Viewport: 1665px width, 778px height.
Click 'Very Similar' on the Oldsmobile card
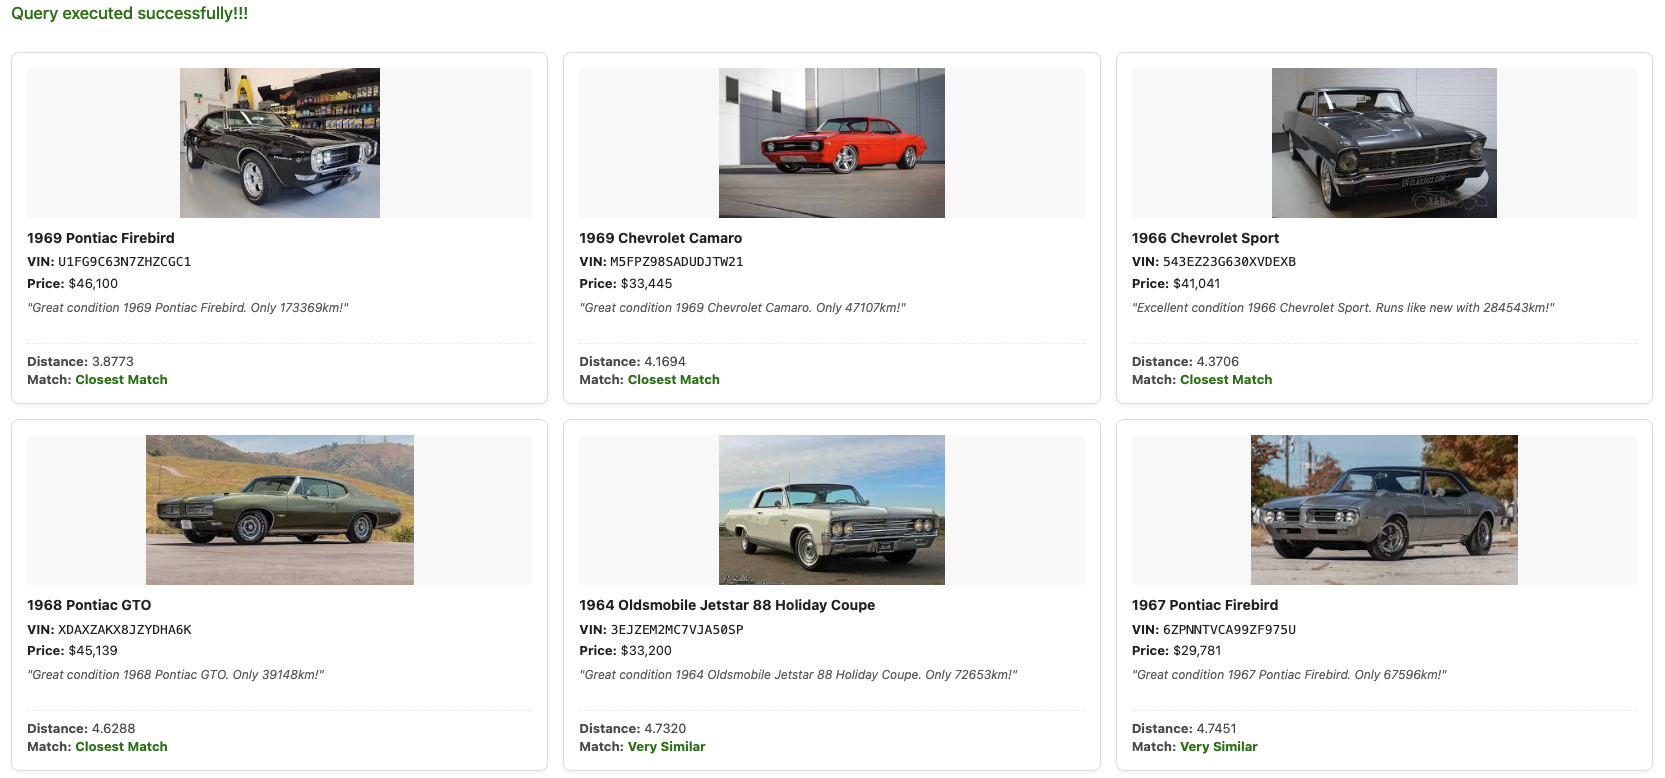coord(667,747)
